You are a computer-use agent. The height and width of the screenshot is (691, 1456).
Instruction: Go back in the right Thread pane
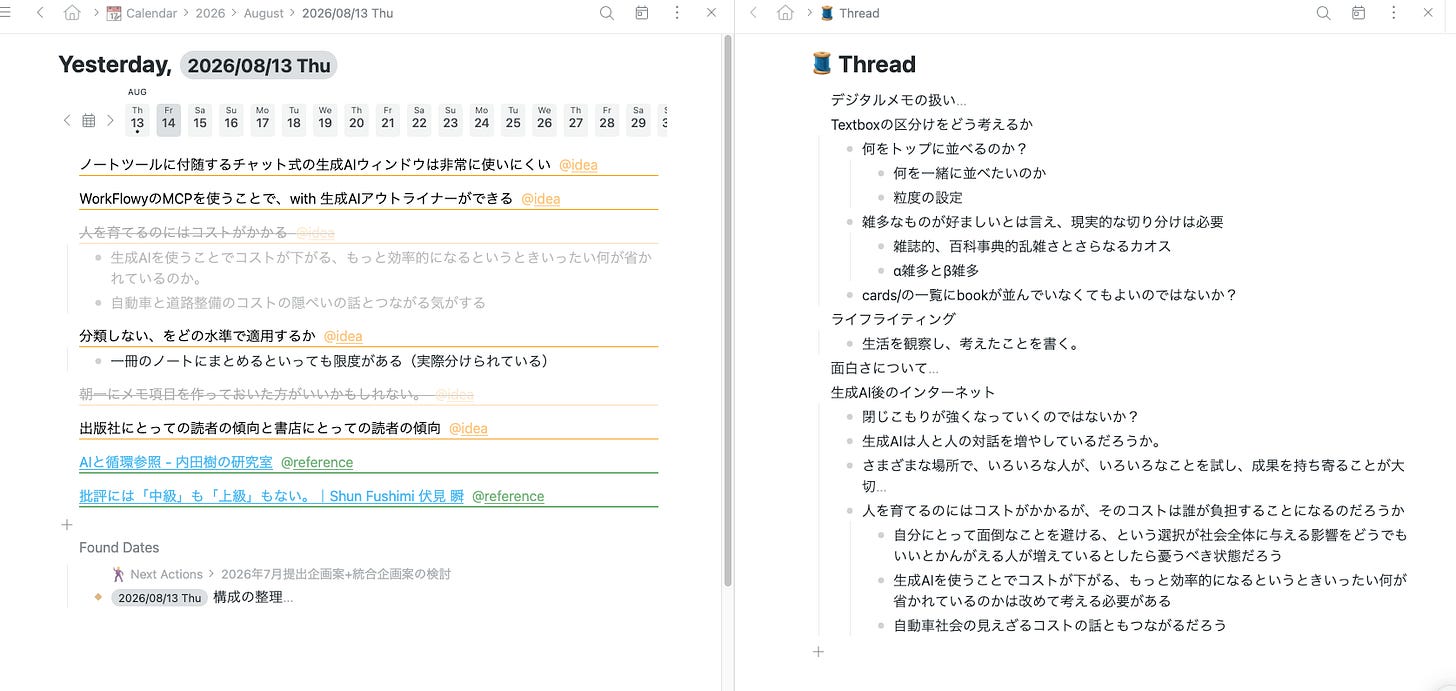point(754,13)
